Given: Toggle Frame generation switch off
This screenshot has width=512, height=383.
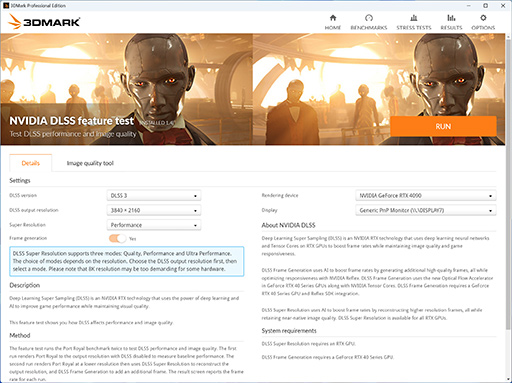Looking at the screenshot, I should coord(117,238).
